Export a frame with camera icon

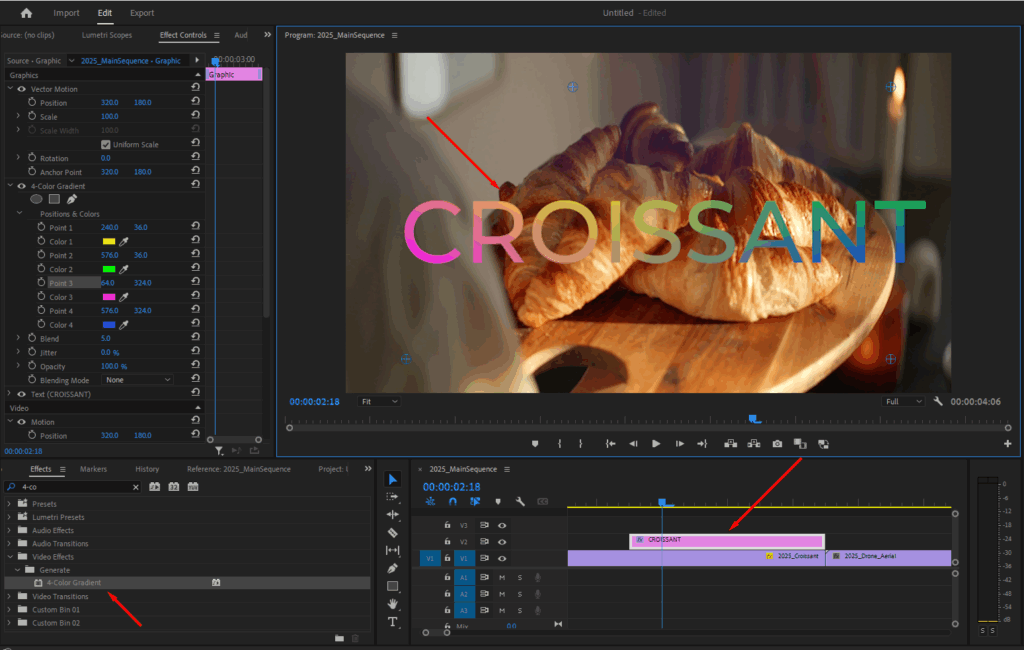pos(777,444)
